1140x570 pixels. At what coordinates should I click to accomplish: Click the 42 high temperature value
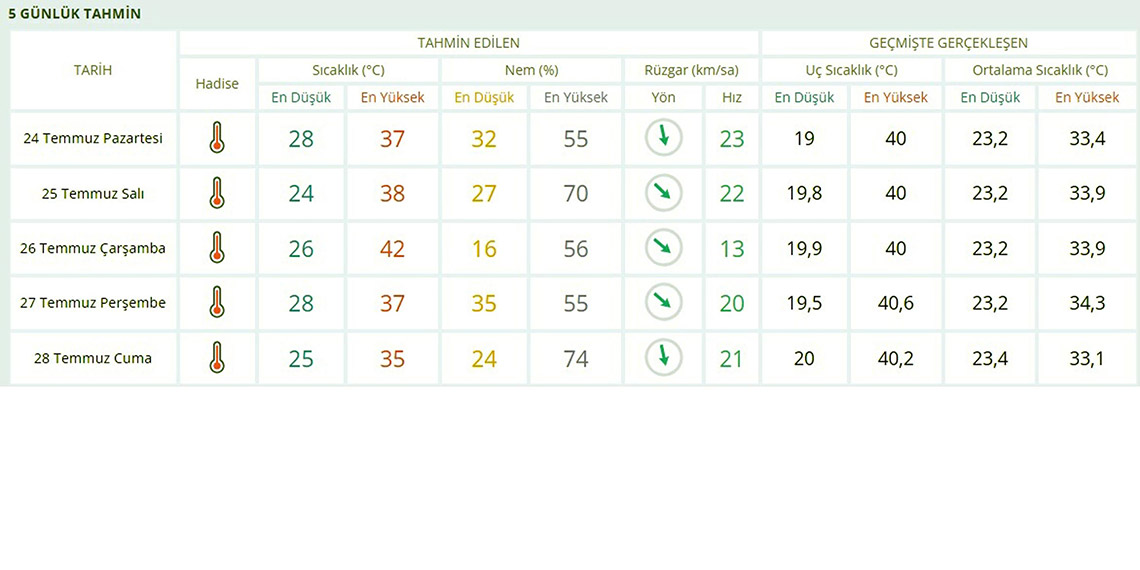[x=392, y=248]
